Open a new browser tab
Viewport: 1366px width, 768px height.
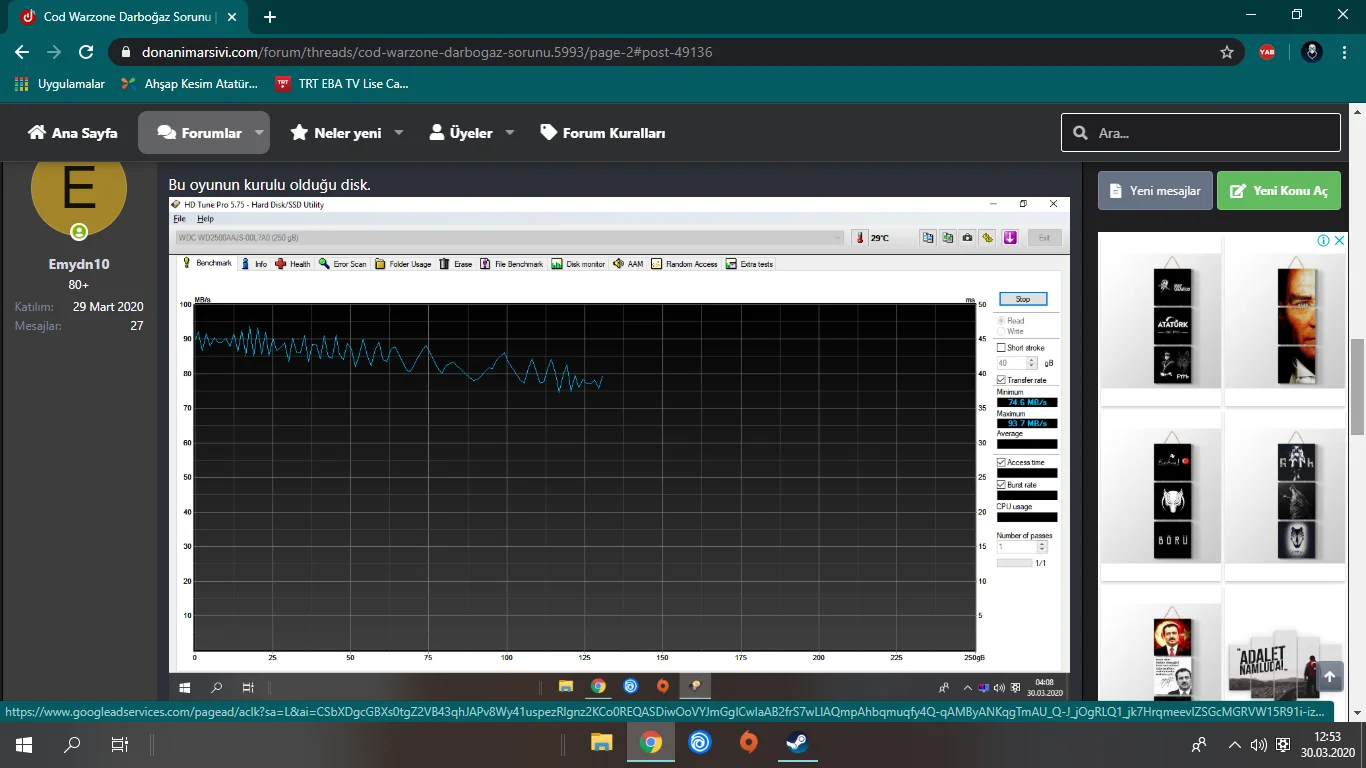coord(270,17)
